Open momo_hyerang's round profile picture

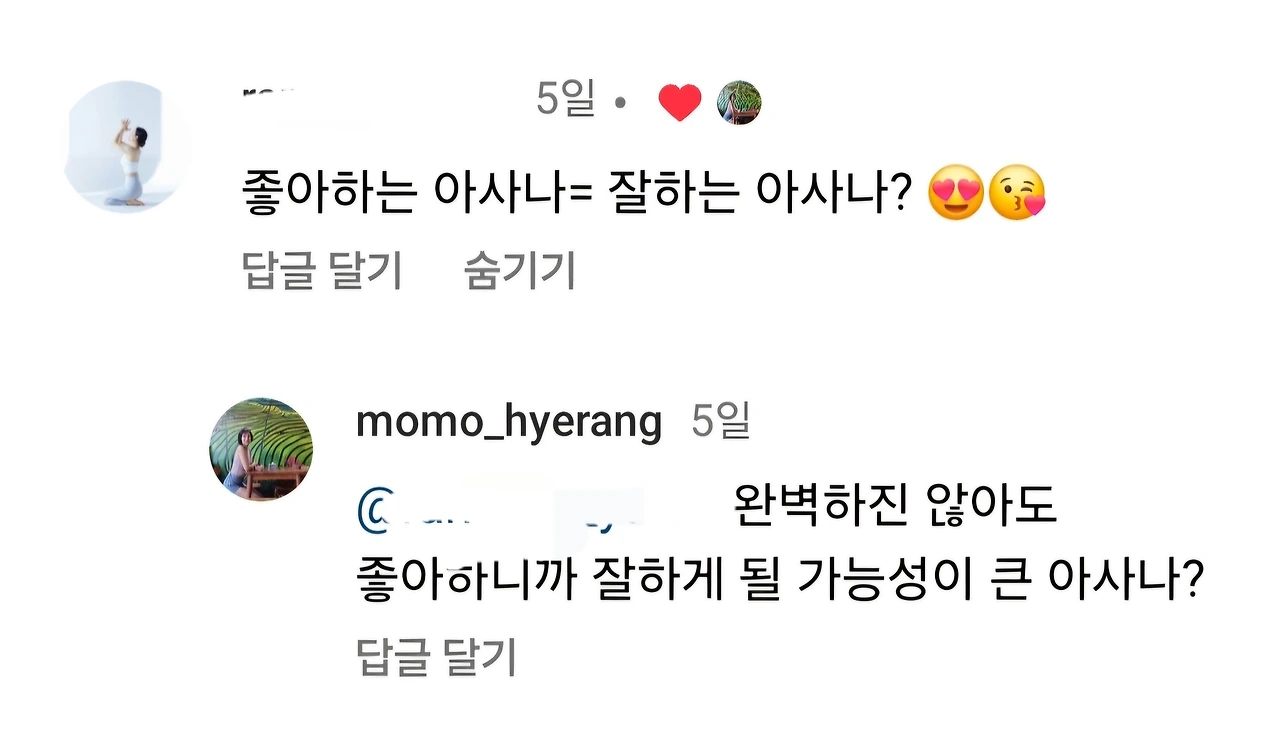click(x=261, y=449)
